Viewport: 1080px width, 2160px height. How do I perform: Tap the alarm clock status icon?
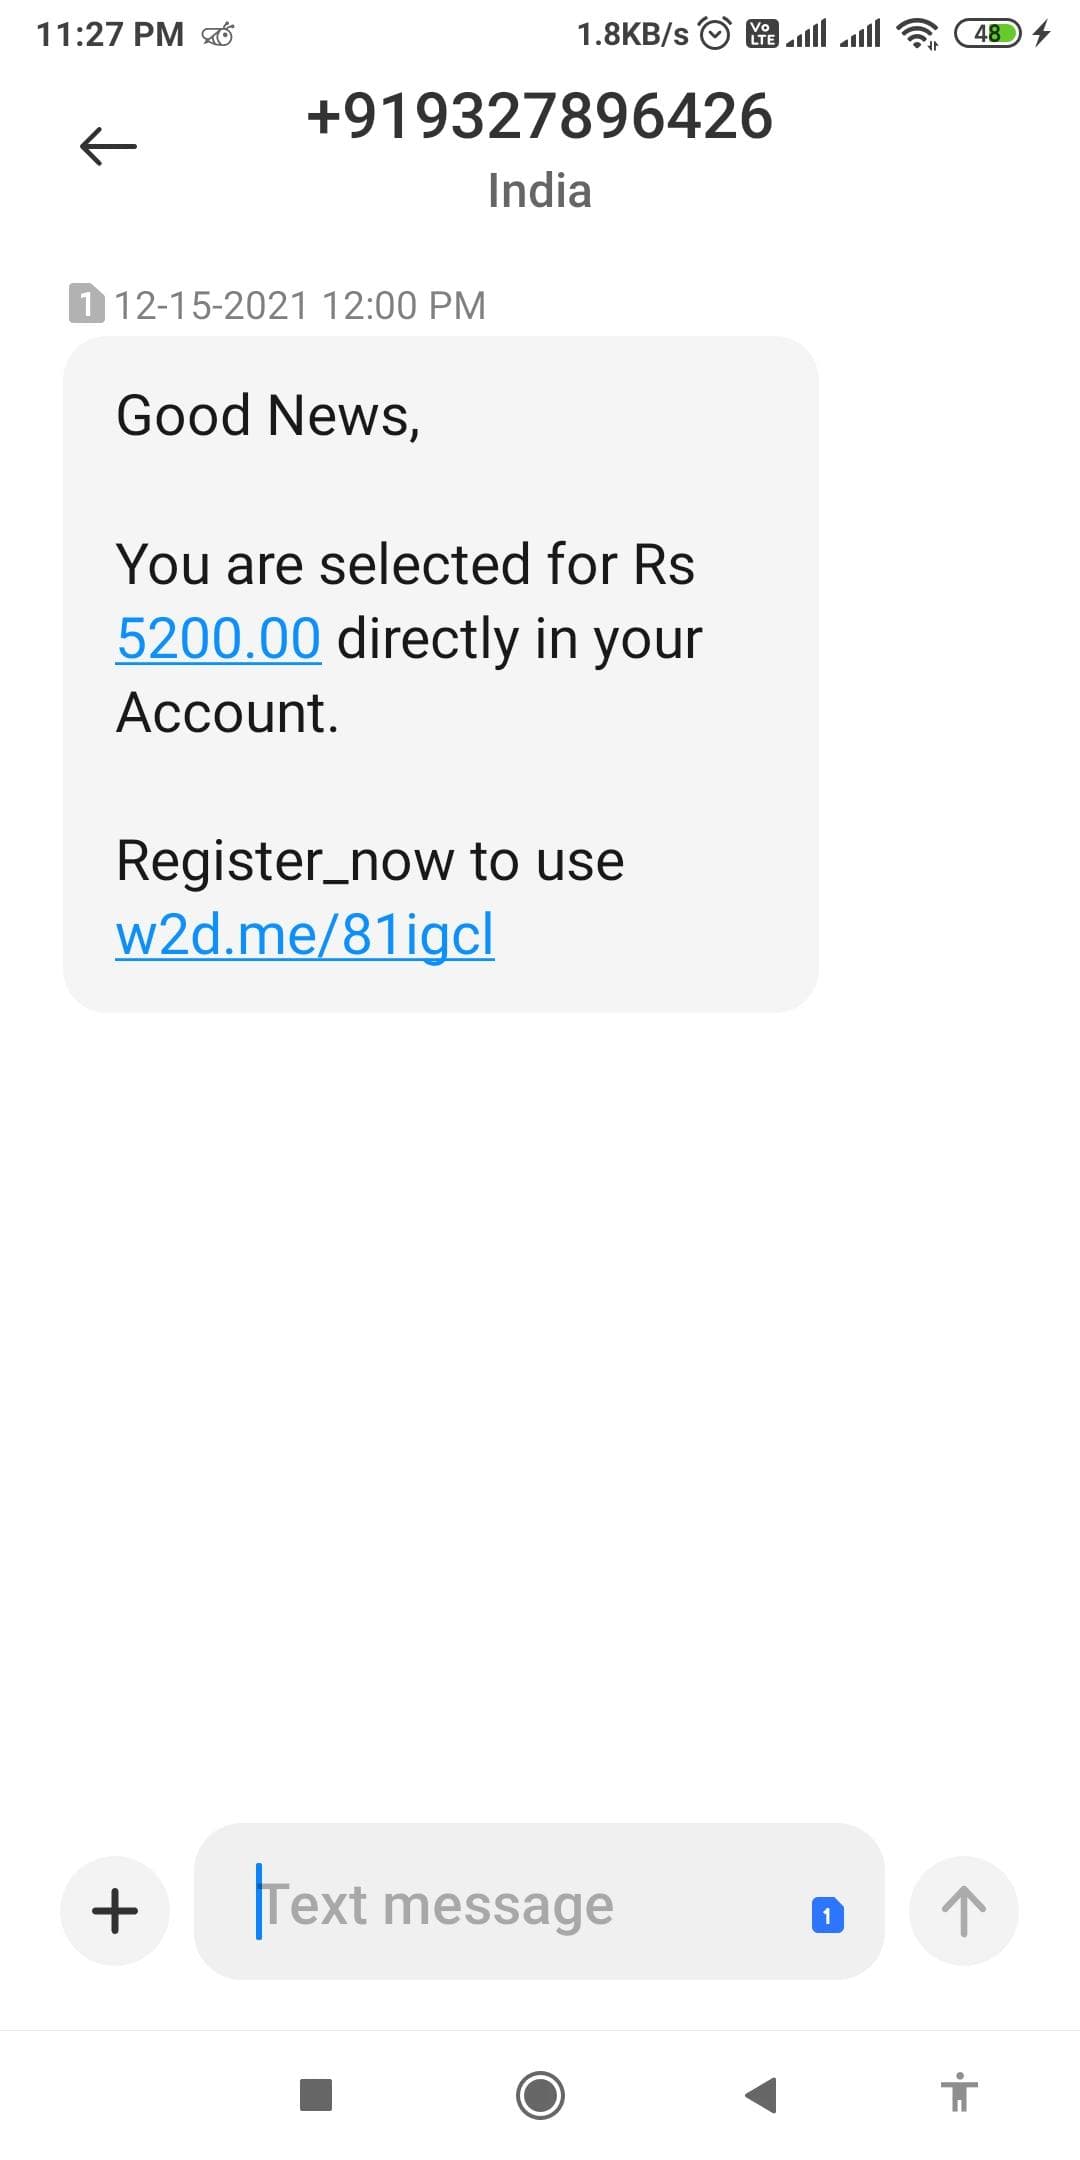point(715,34)
